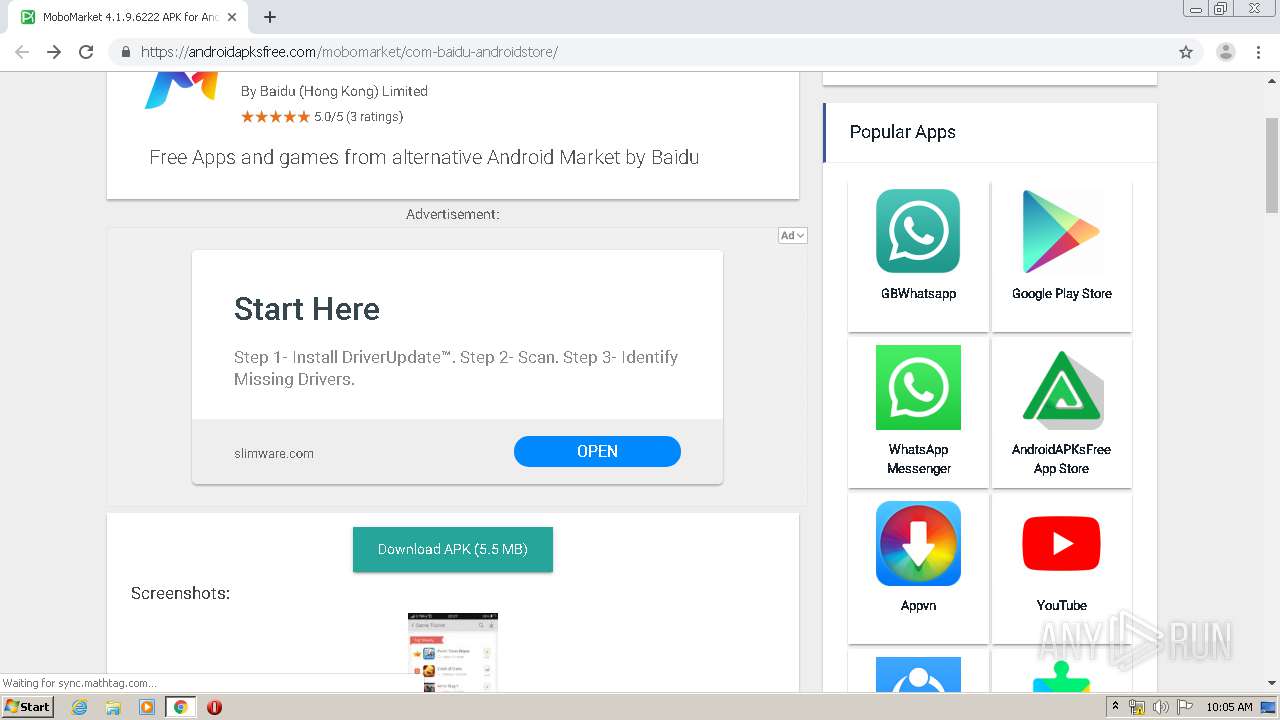Image resolution: width=1280 pixels, height=720 pixels.
Task: Open the Google Play Store icon
Action: pos(1061,231)
